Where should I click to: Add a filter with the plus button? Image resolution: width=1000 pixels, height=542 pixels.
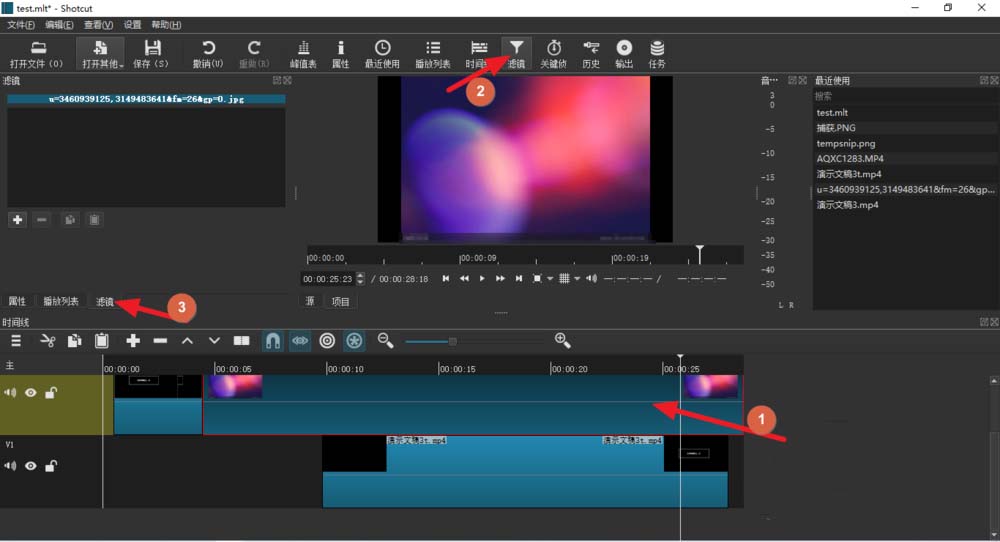coord(17,220)
